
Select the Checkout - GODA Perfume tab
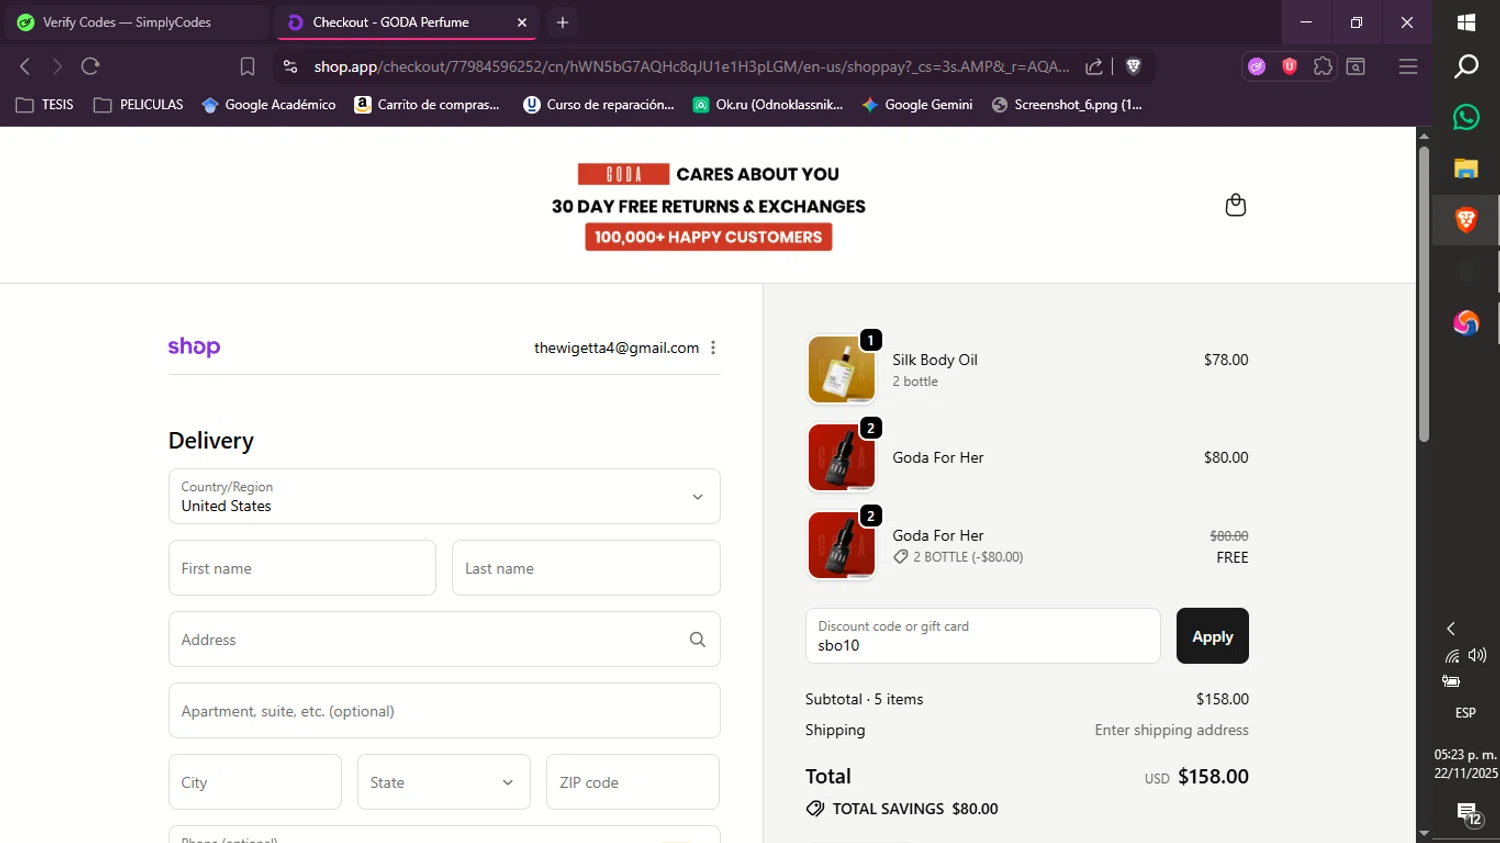click(x=404, y=22)
